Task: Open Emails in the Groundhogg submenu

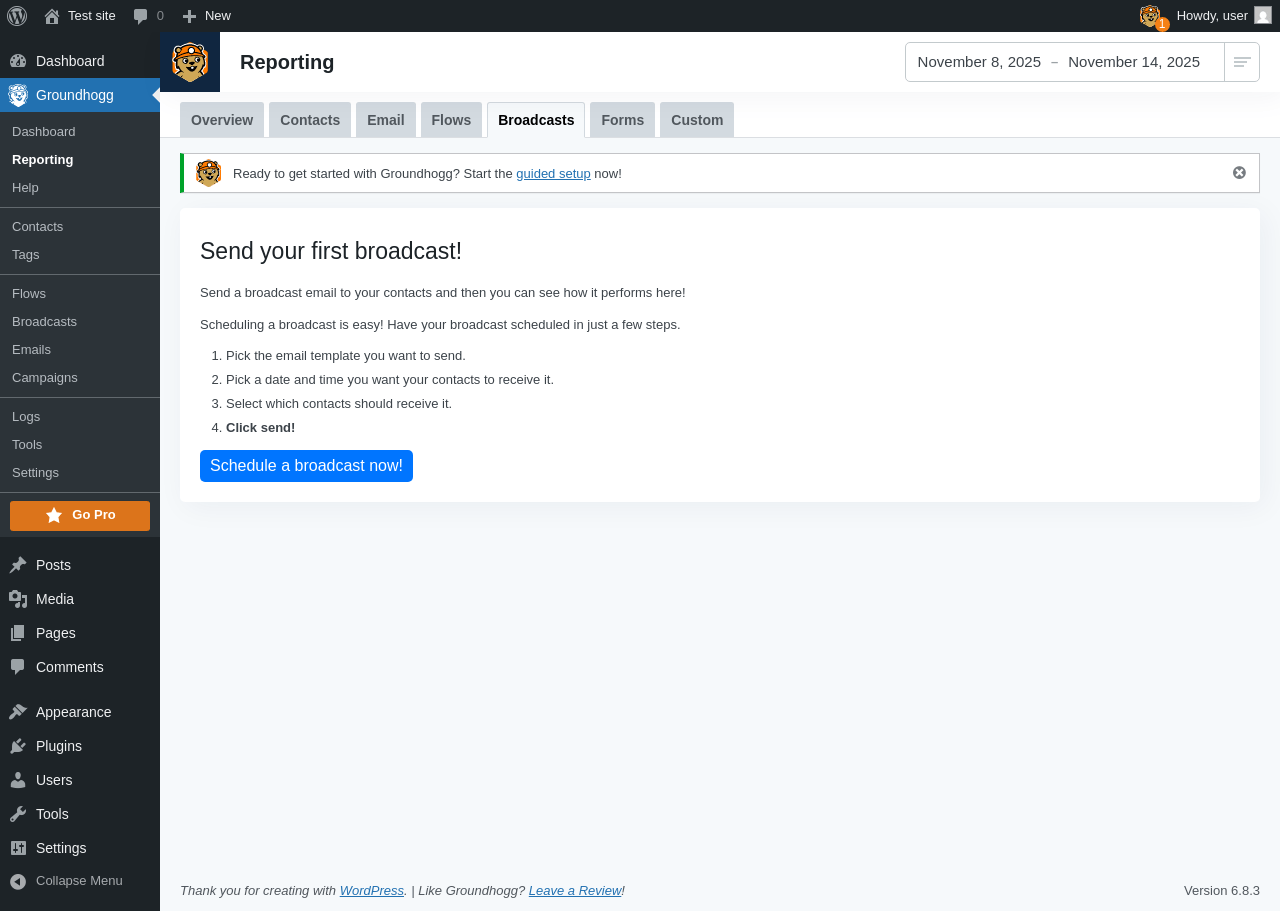Action: tap(31, 349)
